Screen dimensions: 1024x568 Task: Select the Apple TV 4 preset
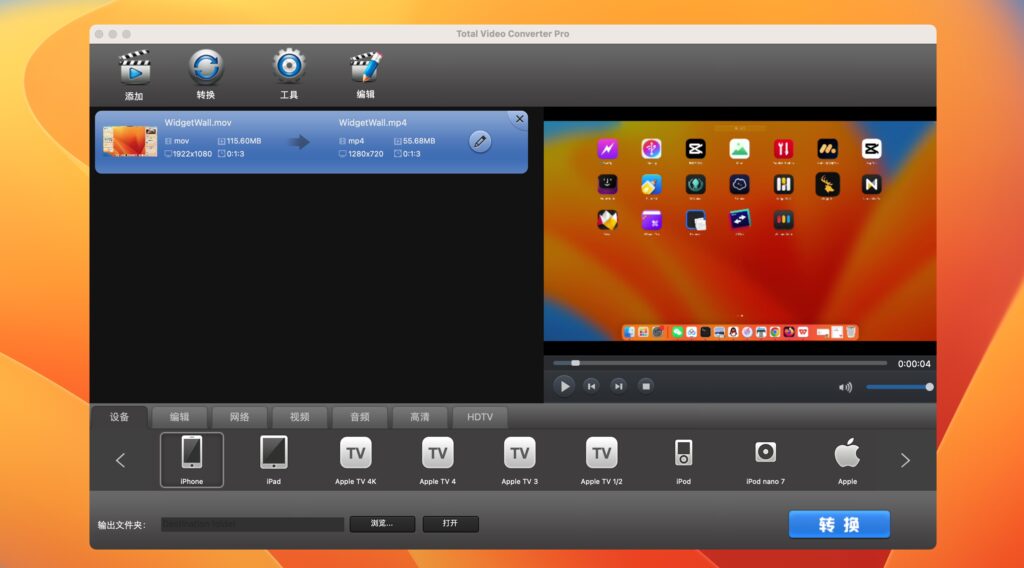(x=438, y=460)
